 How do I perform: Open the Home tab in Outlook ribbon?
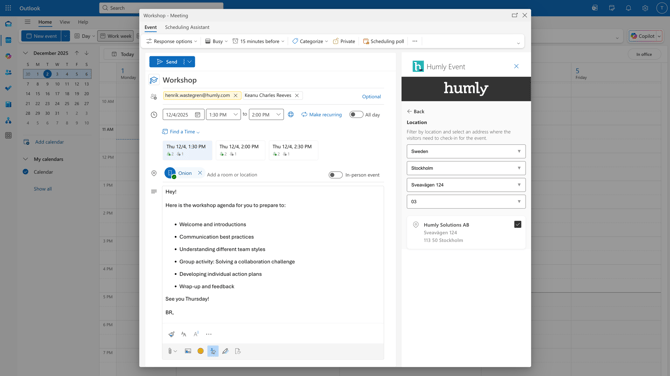[45, 22]
